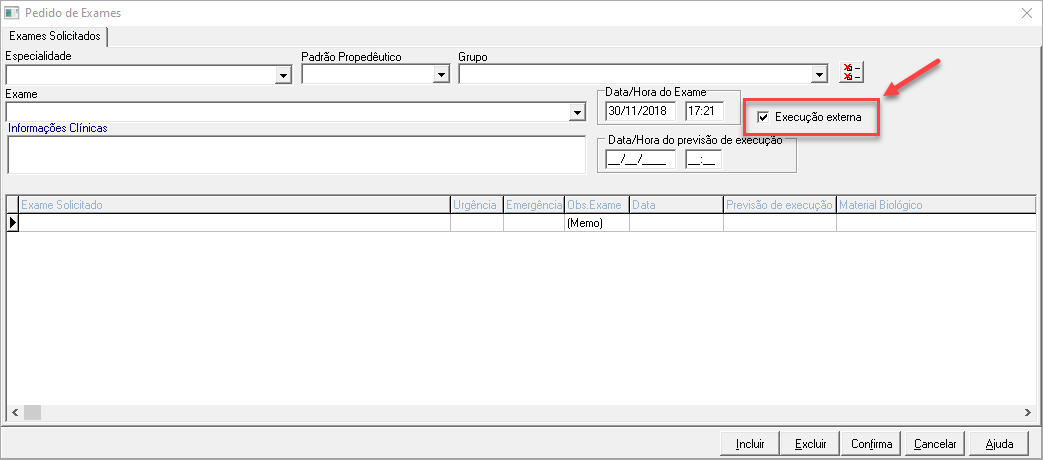Click the horizontal scrollbar left arrow
This screenshot has height=460, width=1043.
coord(15,413)
